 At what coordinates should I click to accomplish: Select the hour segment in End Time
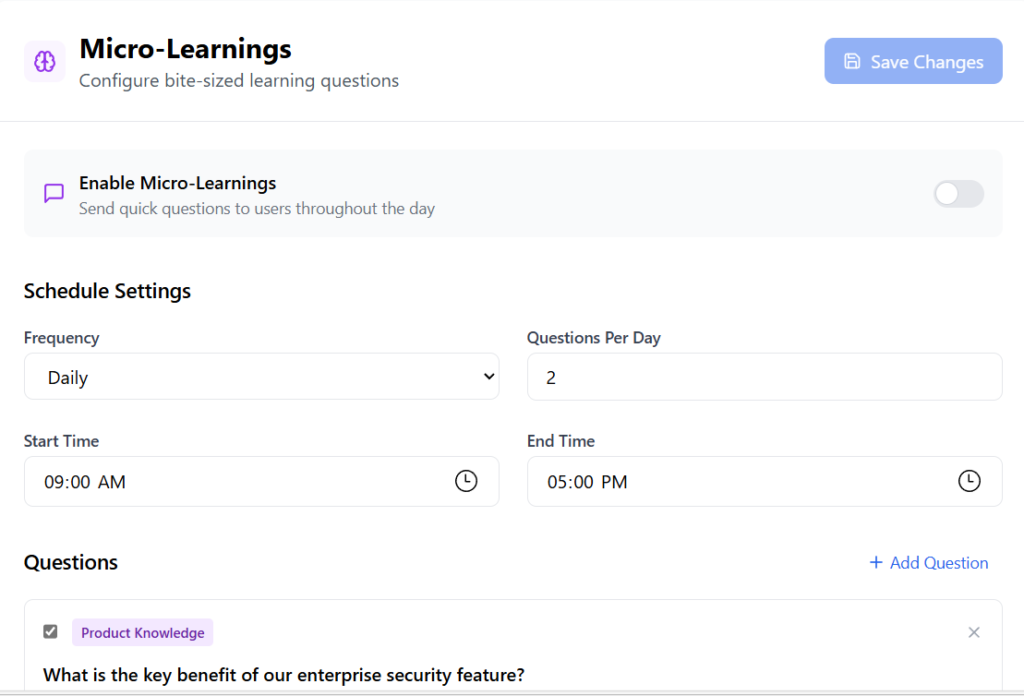[557, 482]
